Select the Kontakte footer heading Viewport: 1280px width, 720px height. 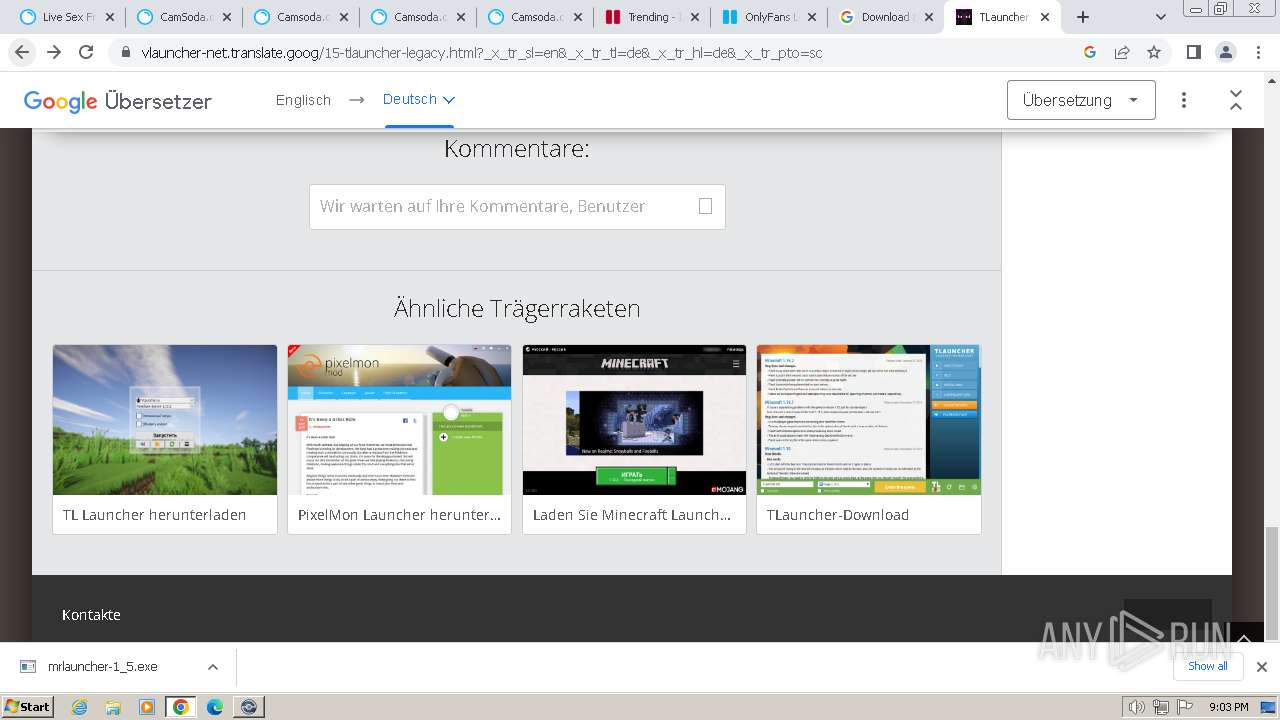pyautogui.click(x=91, y=615)
